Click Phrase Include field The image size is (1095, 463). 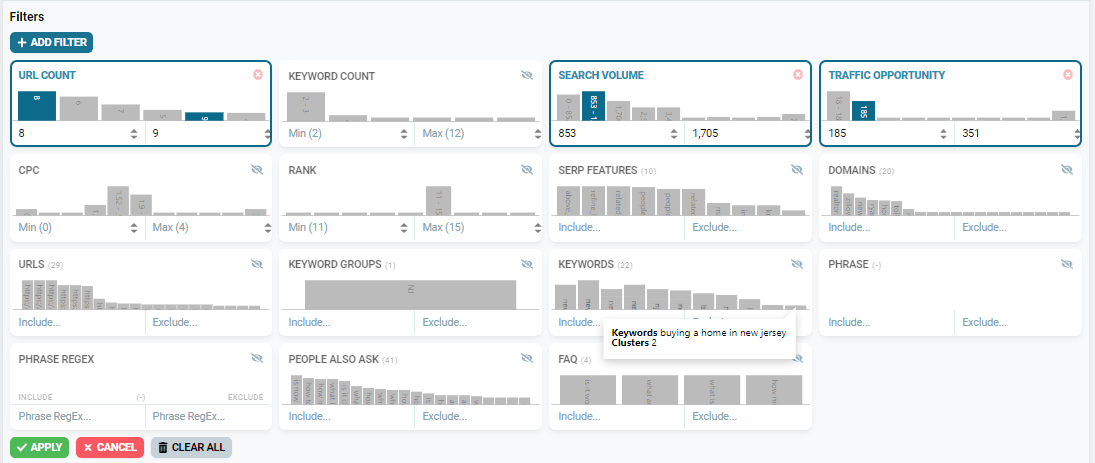[x=886, y=322]
